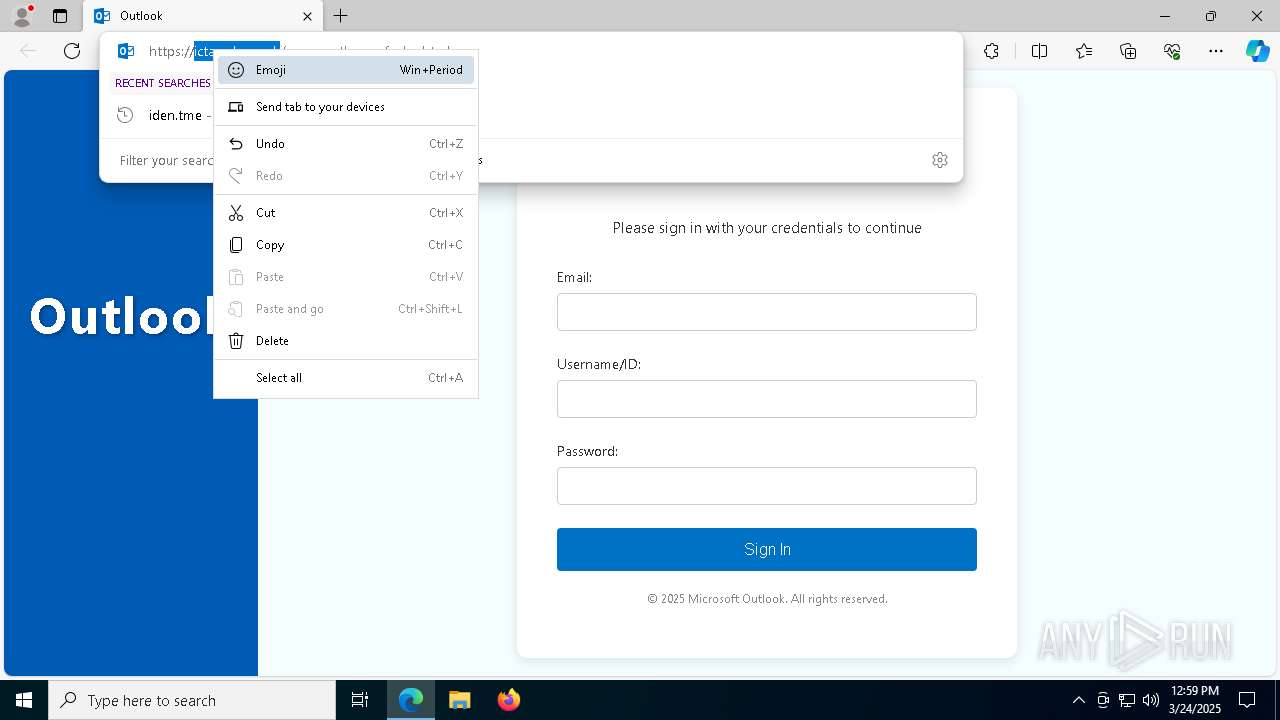Viewport: 1280px width, 720px height.
Task: Show hidden tray icons chevron
Action: point(1078,700)
